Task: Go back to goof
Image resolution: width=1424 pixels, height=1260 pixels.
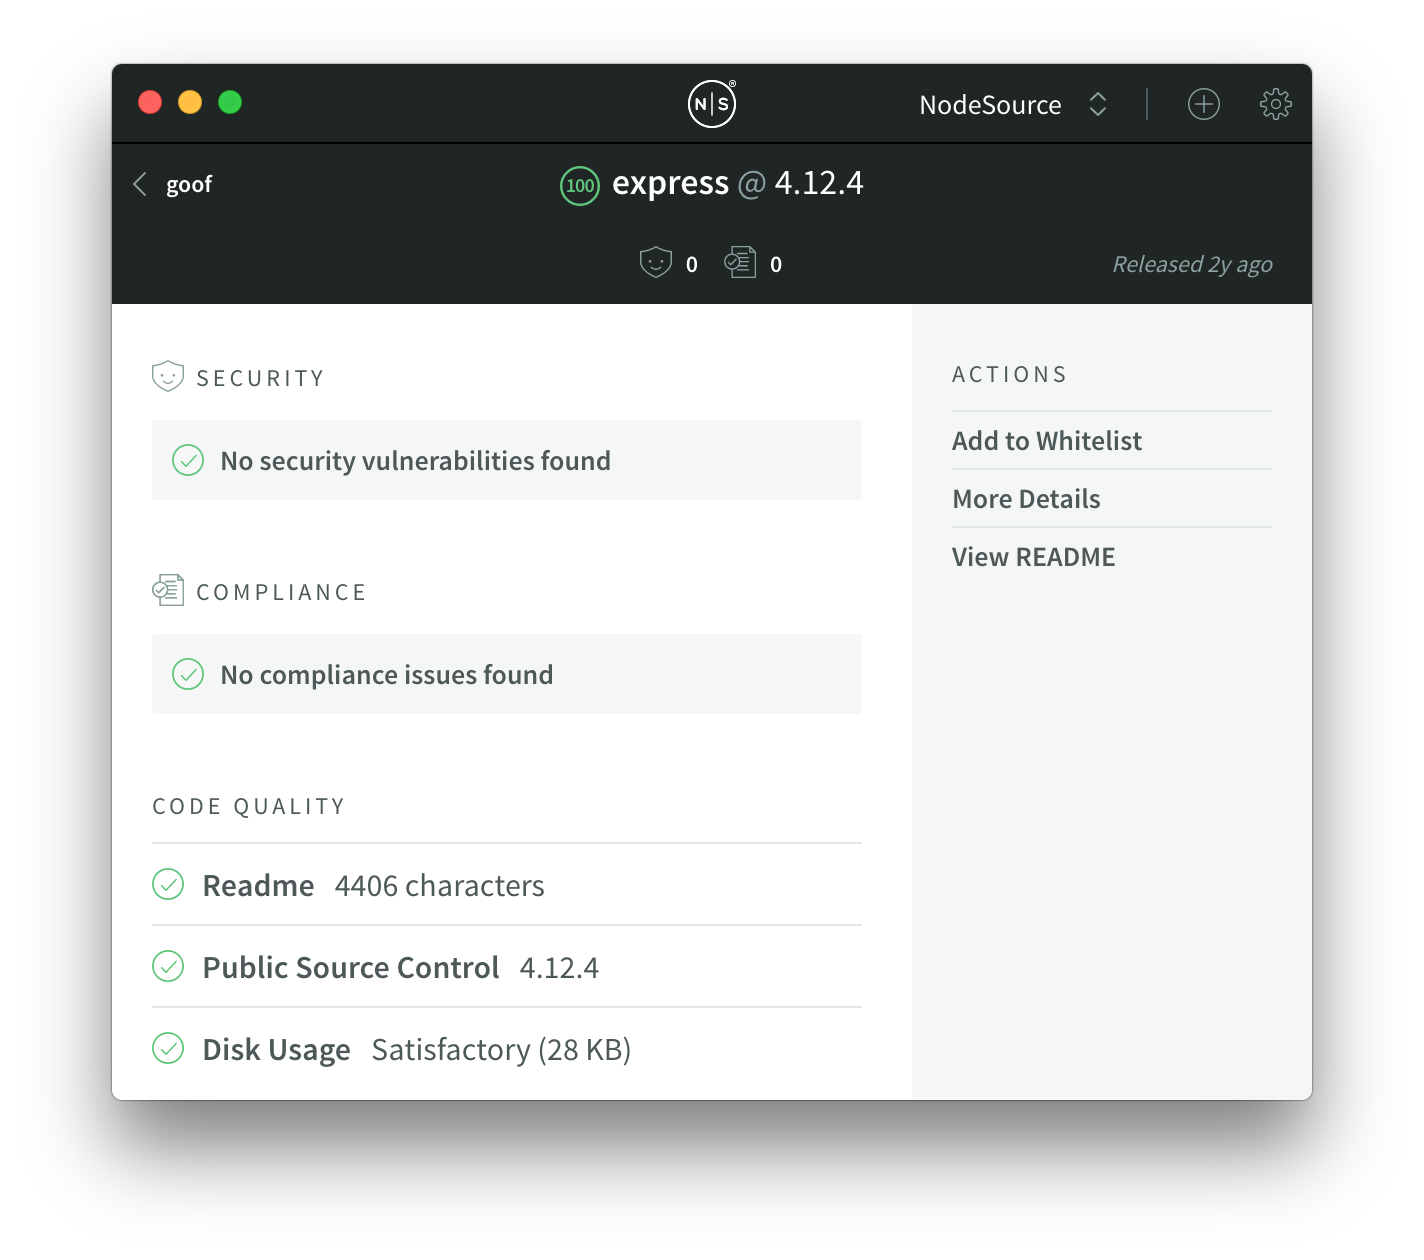Action: click(x=172, y=184)
